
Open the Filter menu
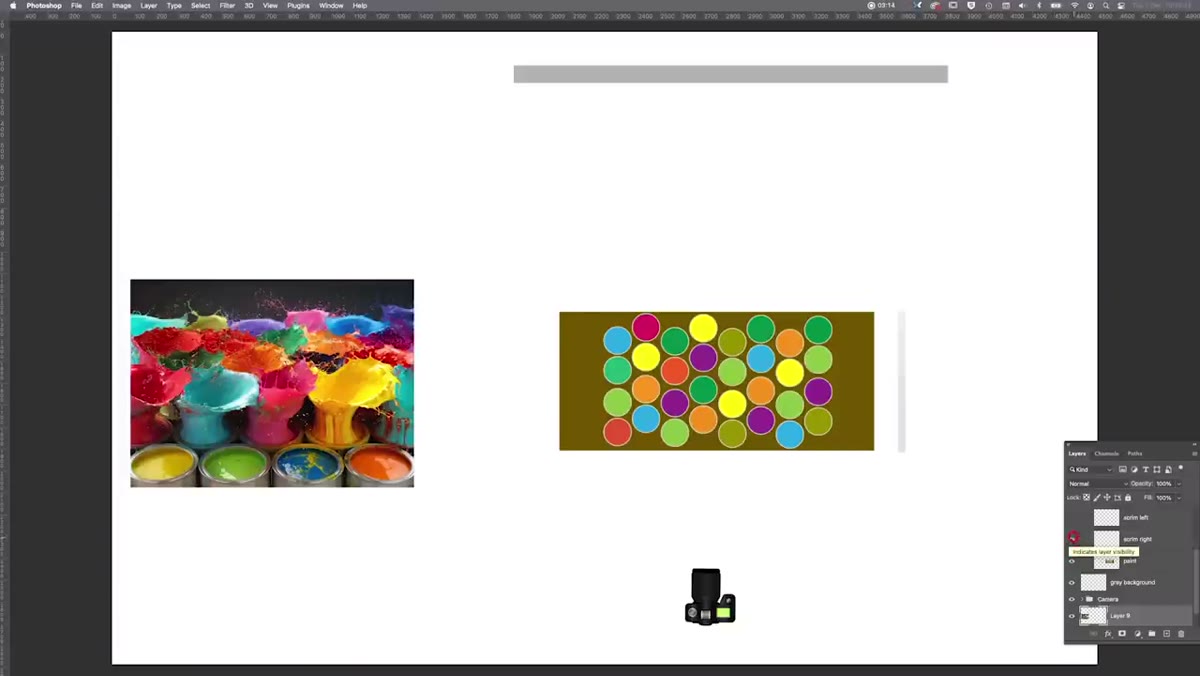tap(227, 5)
